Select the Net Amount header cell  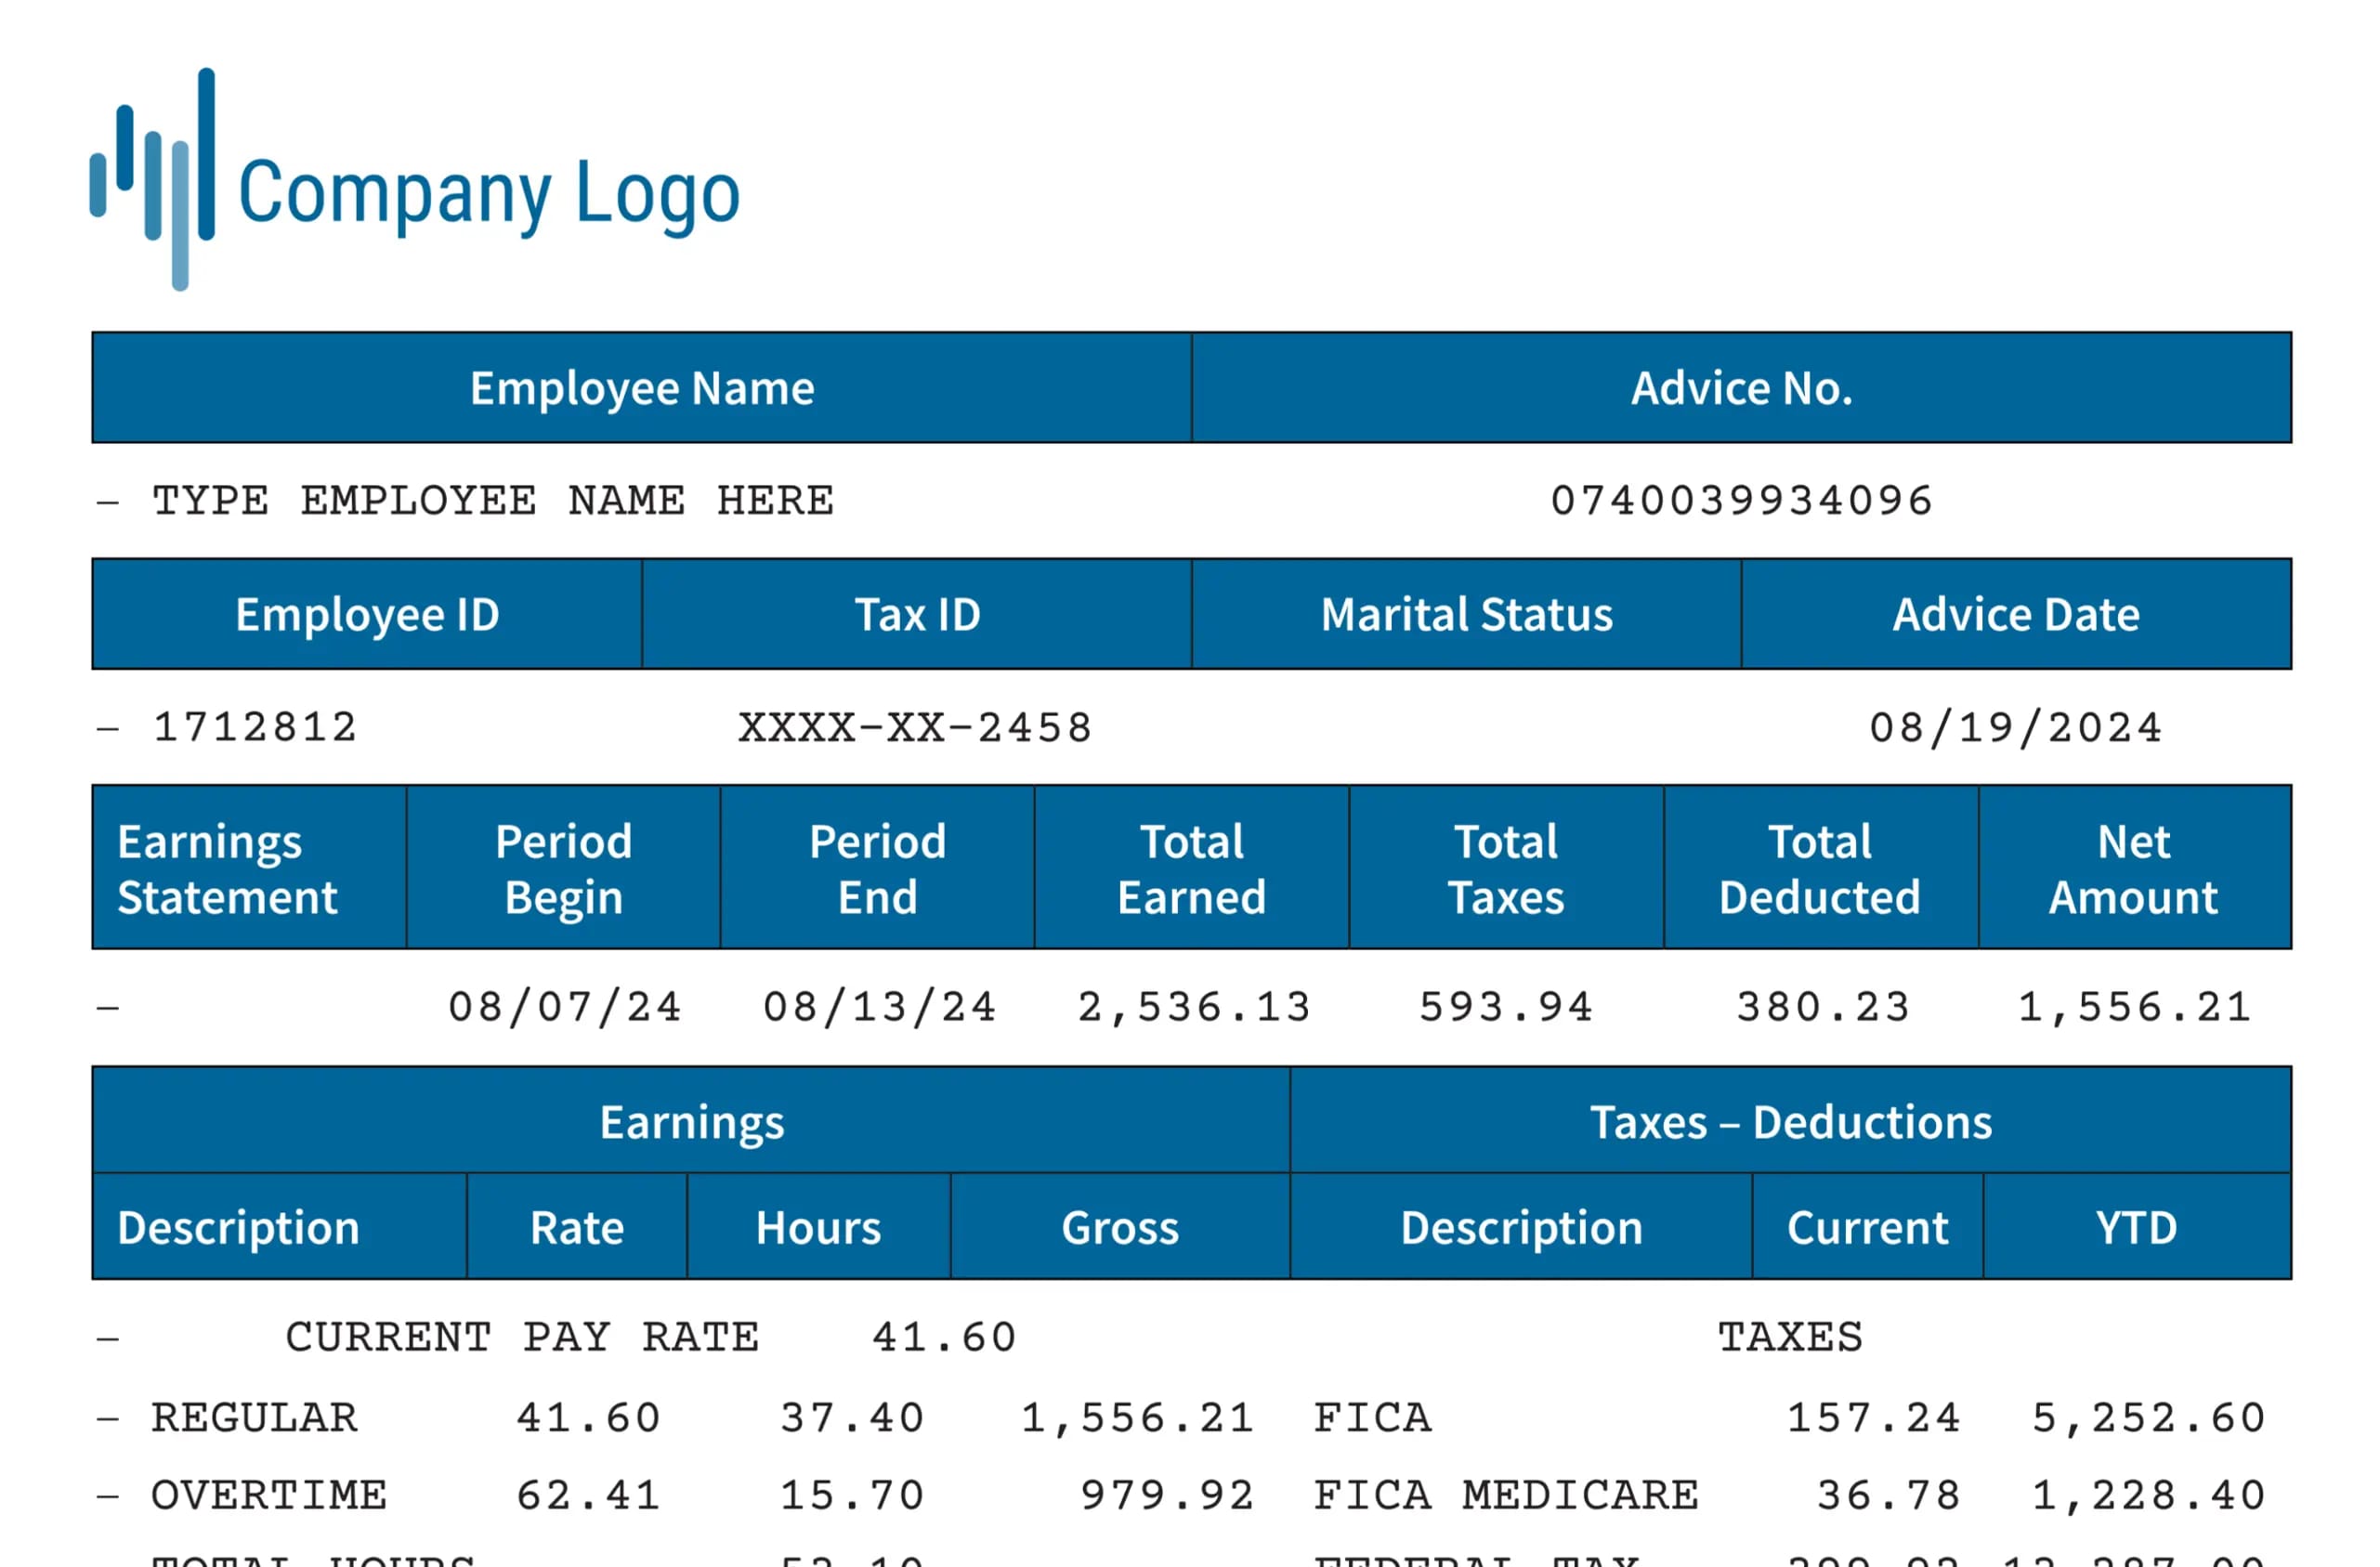tap(2134, 868)
